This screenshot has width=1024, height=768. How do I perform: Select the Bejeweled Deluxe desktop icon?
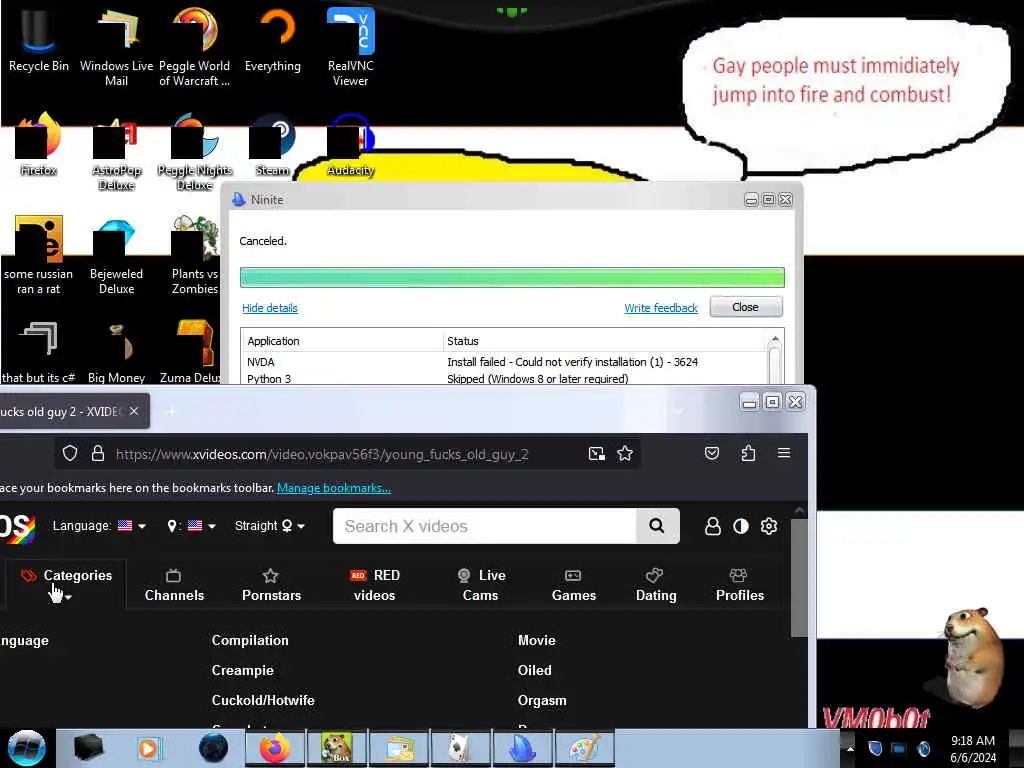point(116,255)
